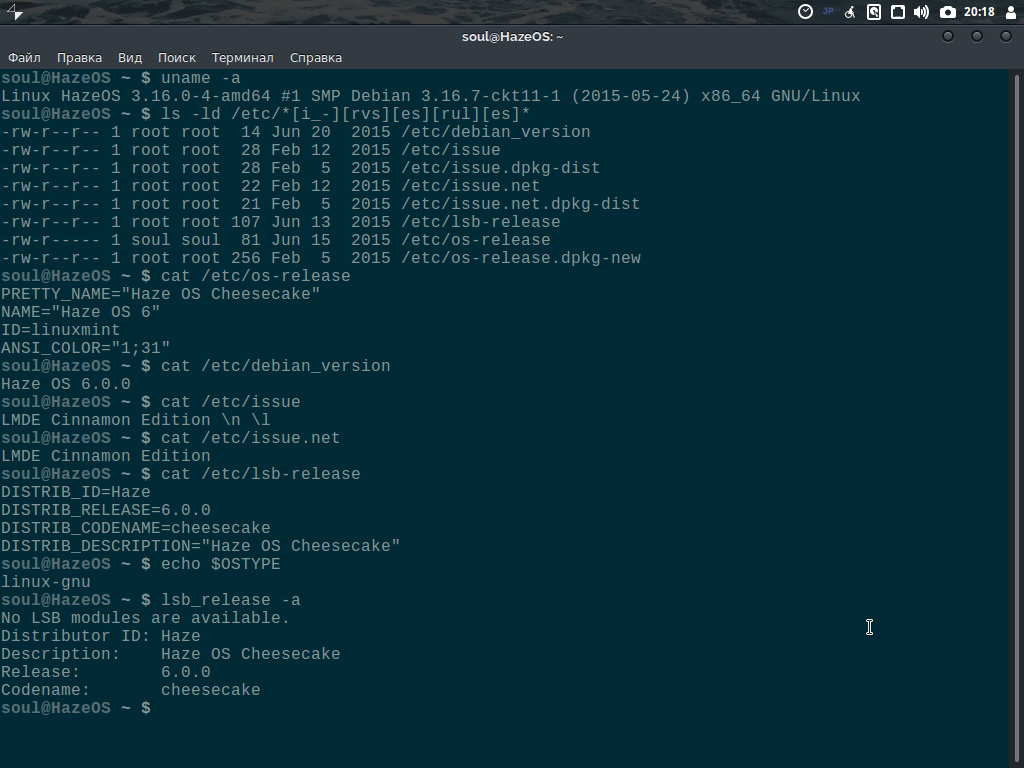Click the DISTRIB_DESCRIPTION line
Image resolution: width=1024 pixels, height=768 pixels.
200,546
